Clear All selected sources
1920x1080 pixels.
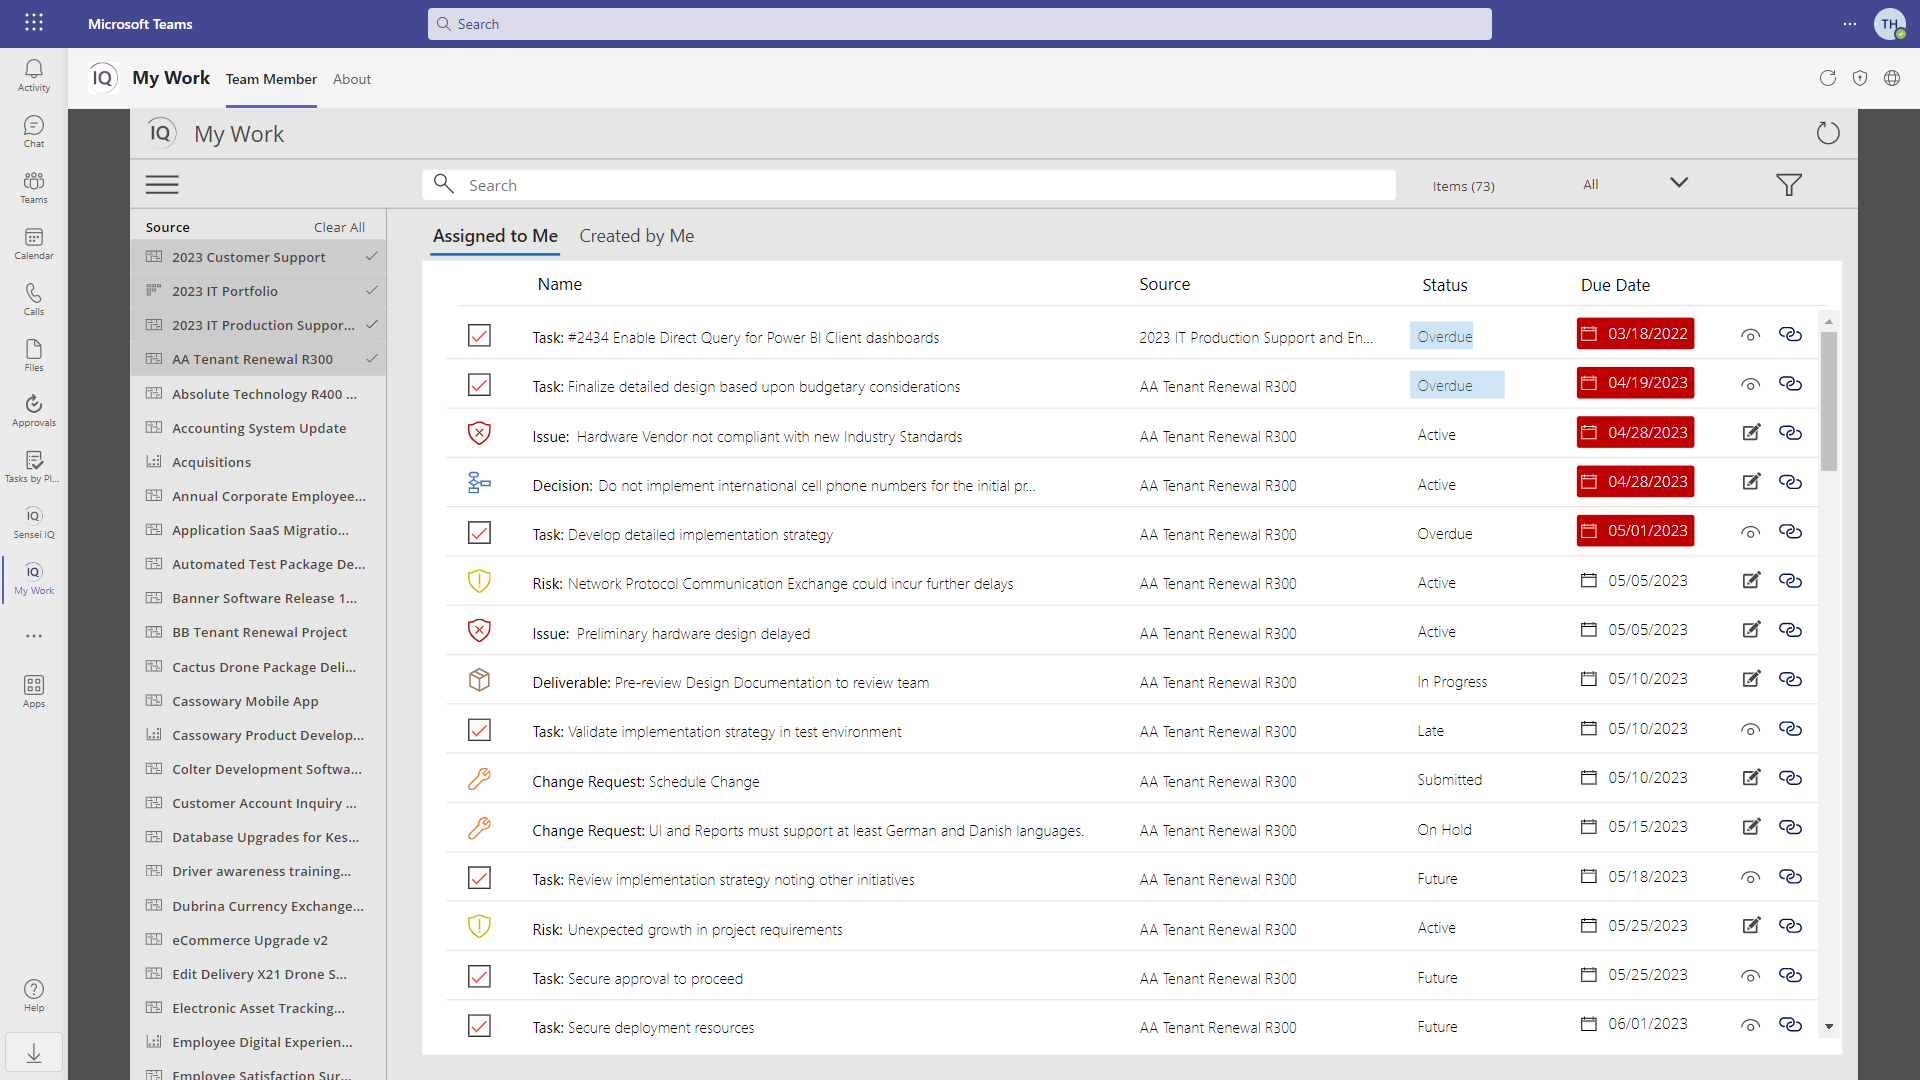tap(339, 227)
